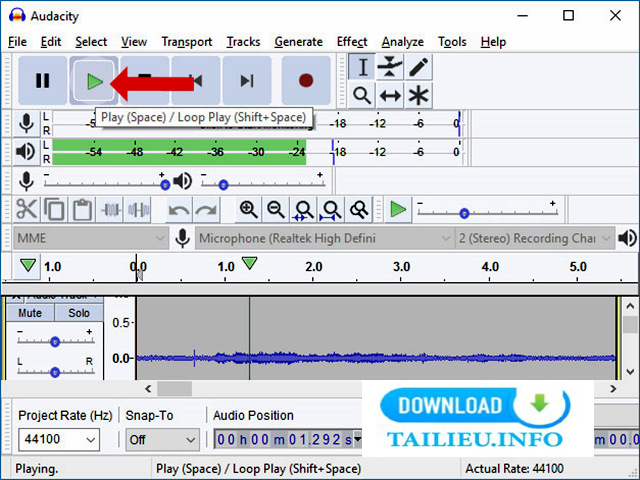Image resolution: width=640 pixels, height=480 pixels.
Task: Click vertical scrollbar down arrow
Action: tap(630, 371)
